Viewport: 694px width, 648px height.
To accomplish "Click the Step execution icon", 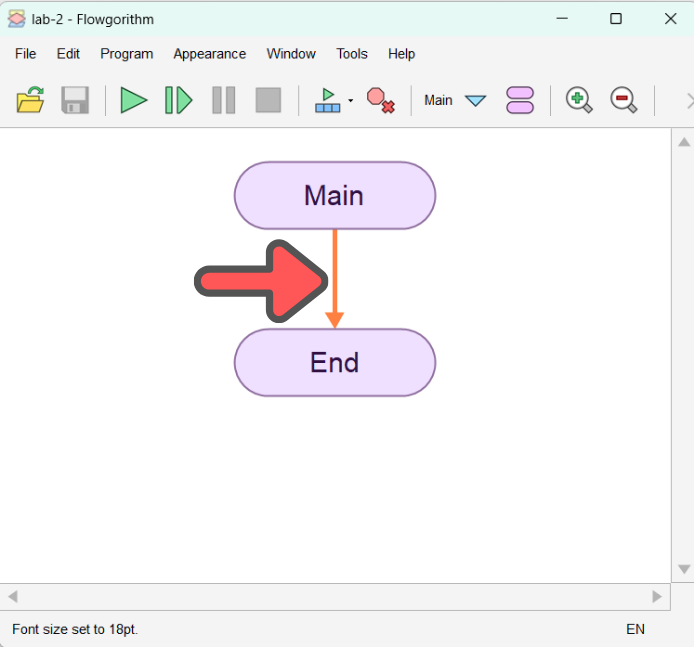I will 178,100.
